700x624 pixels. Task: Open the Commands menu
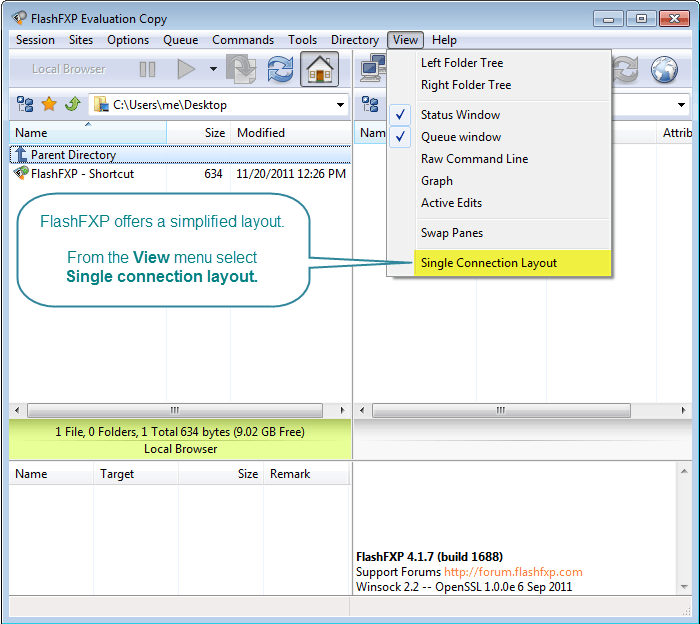[x=243, y=40]
